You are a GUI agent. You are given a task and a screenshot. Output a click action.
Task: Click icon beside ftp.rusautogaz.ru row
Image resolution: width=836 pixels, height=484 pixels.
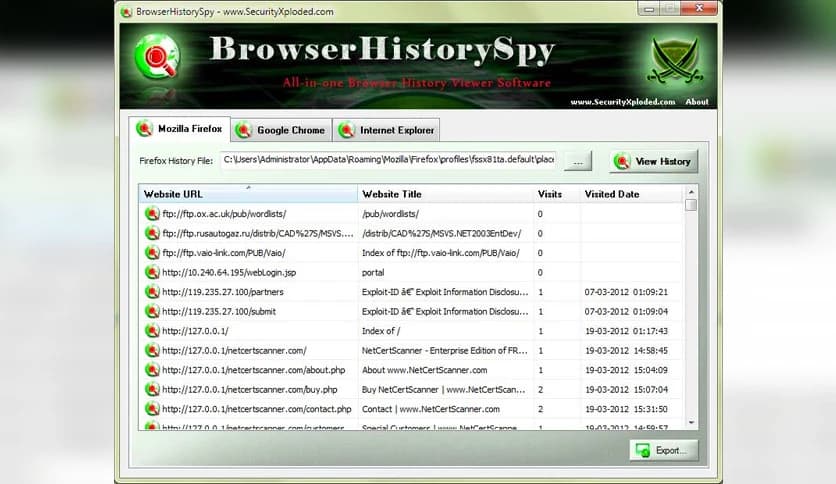tap(152, 233)
